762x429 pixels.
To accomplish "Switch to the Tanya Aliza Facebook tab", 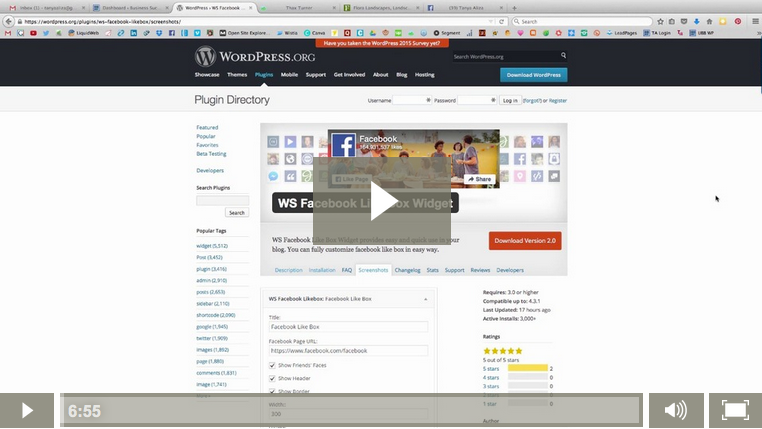I will 465,8.
